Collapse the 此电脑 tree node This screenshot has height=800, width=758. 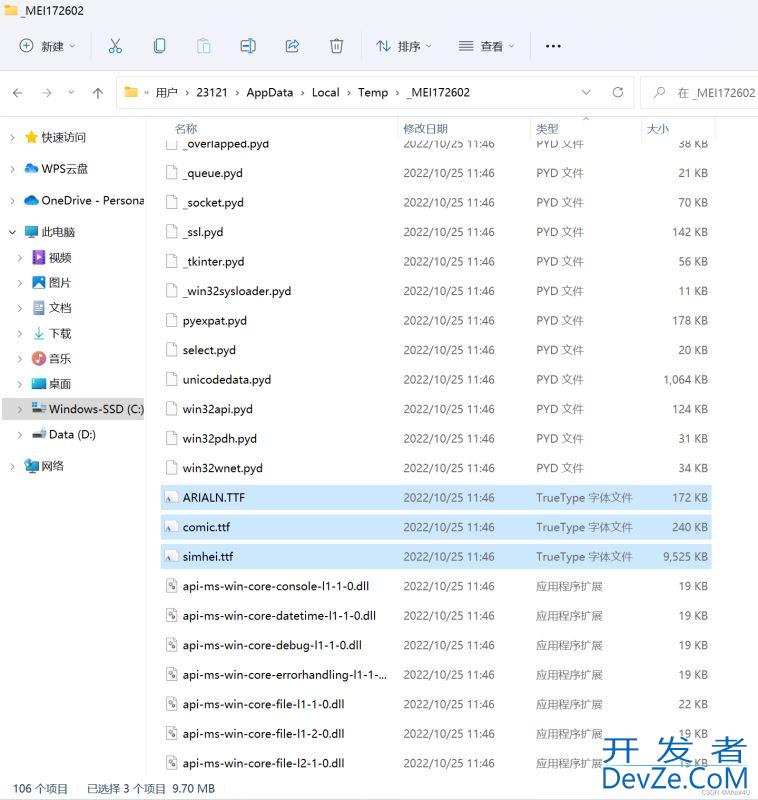pos(12,232)
